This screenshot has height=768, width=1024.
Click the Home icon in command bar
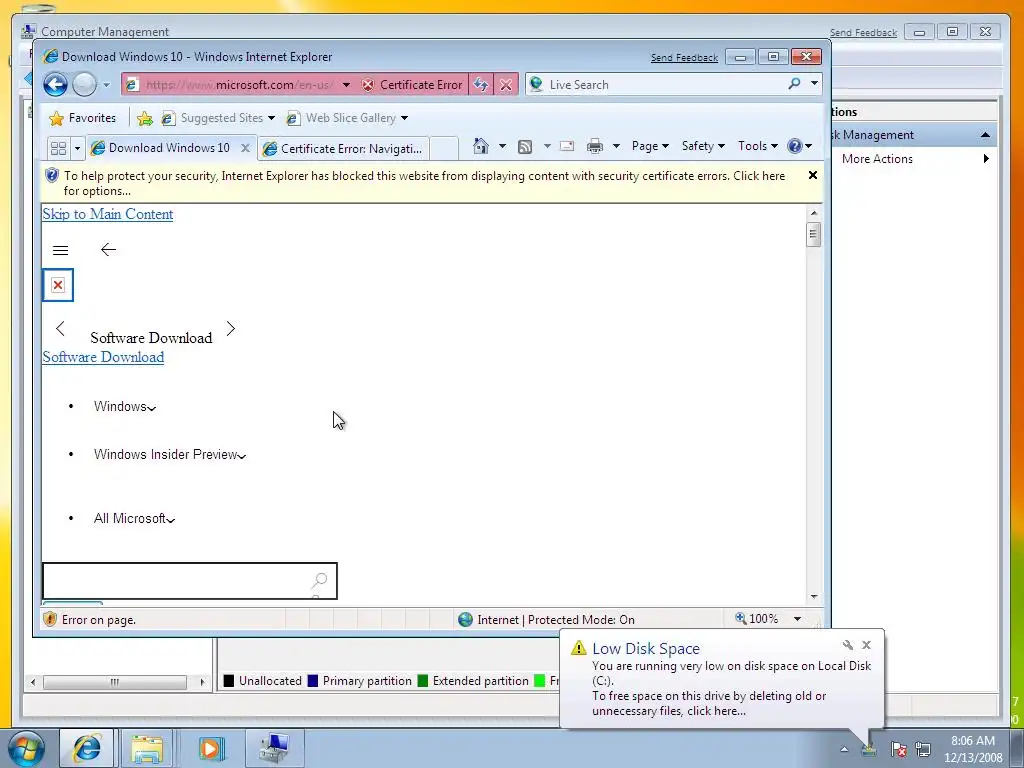pos(481,146)
